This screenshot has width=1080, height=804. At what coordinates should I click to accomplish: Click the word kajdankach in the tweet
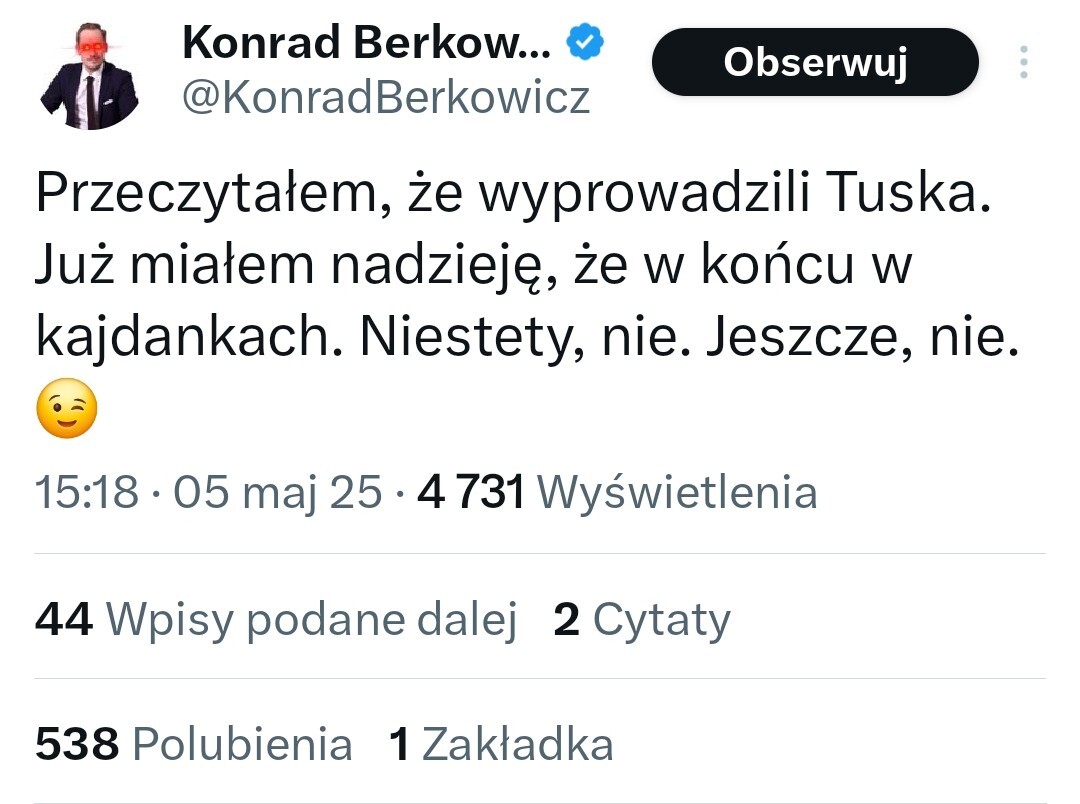point(180,340)
